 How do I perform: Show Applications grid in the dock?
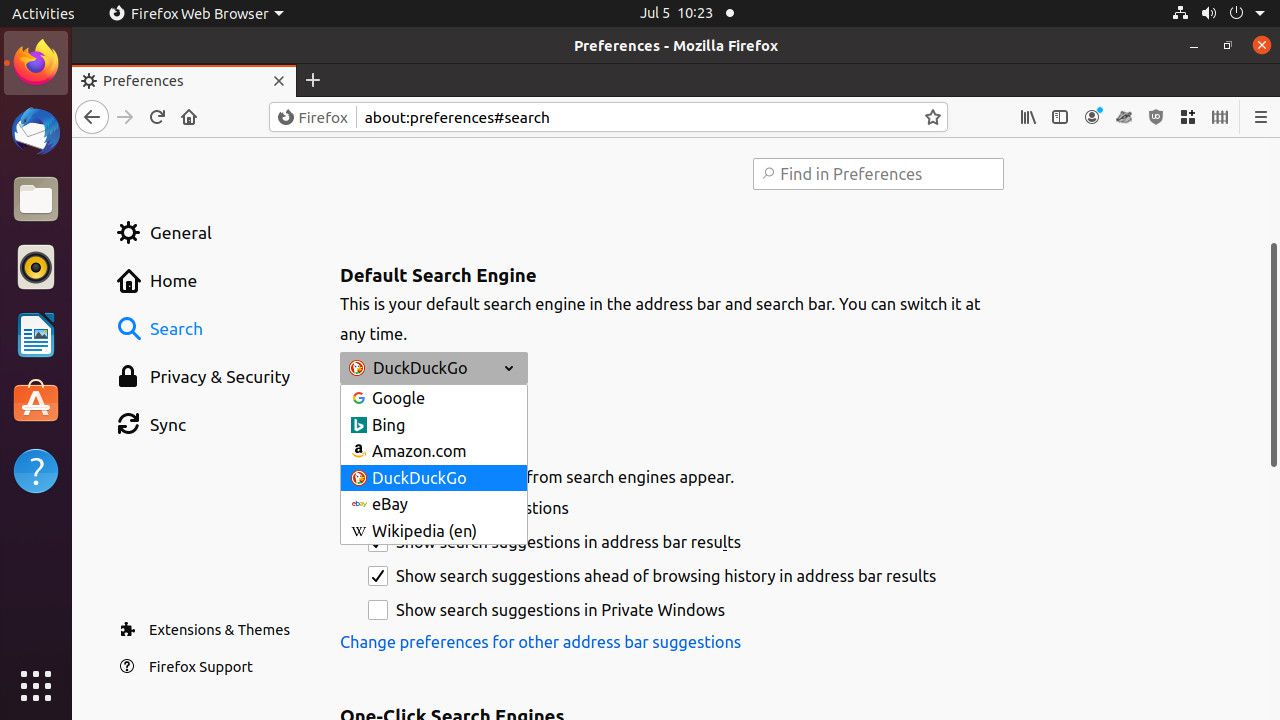click(36, 685)
